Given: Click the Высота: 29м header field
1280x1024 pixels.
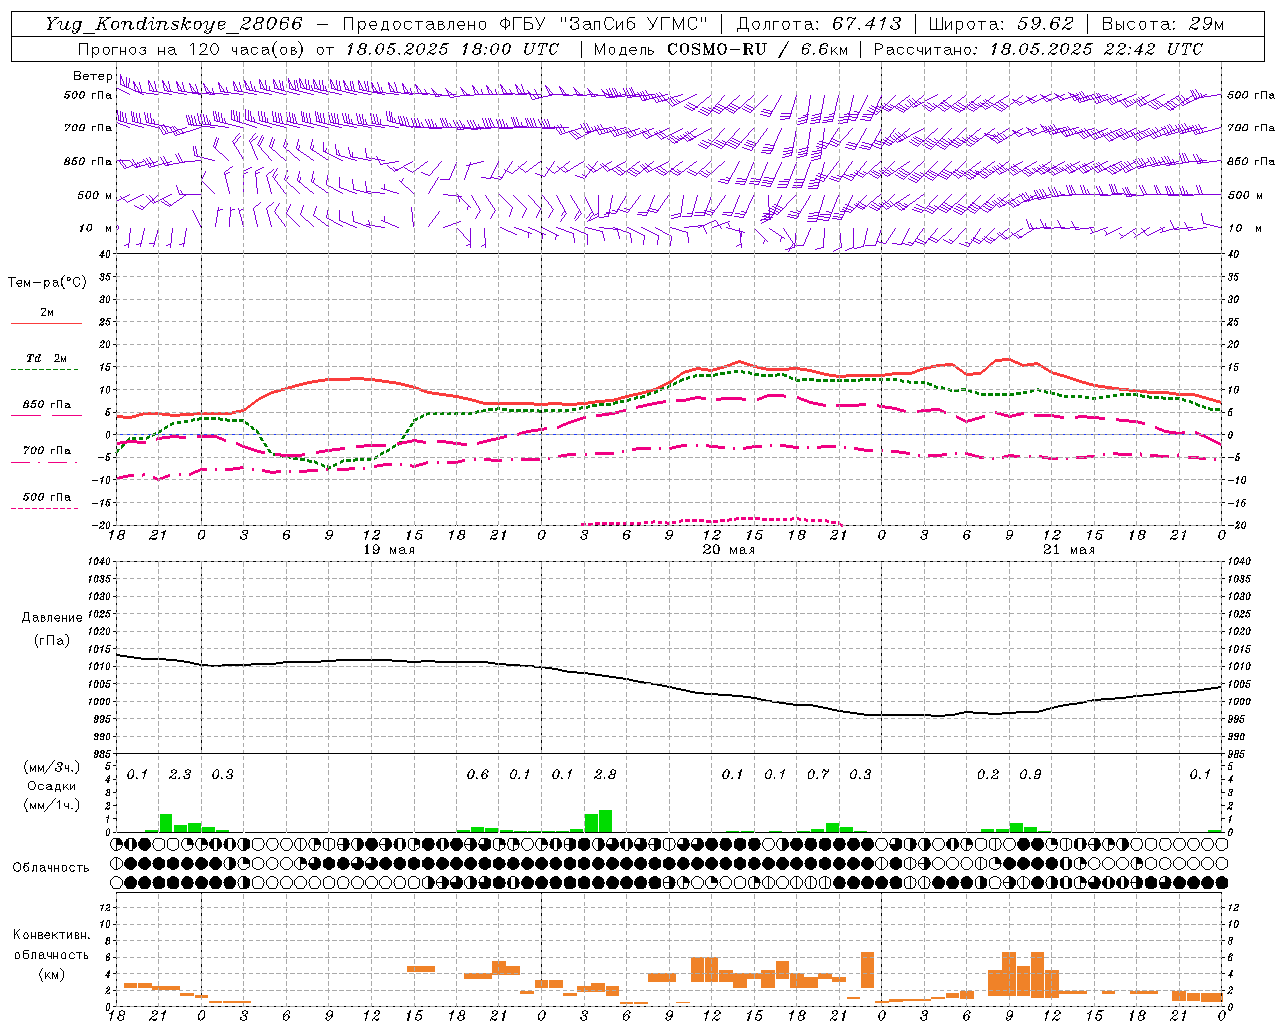Looking at the screenshot, I should [1163, 24].
